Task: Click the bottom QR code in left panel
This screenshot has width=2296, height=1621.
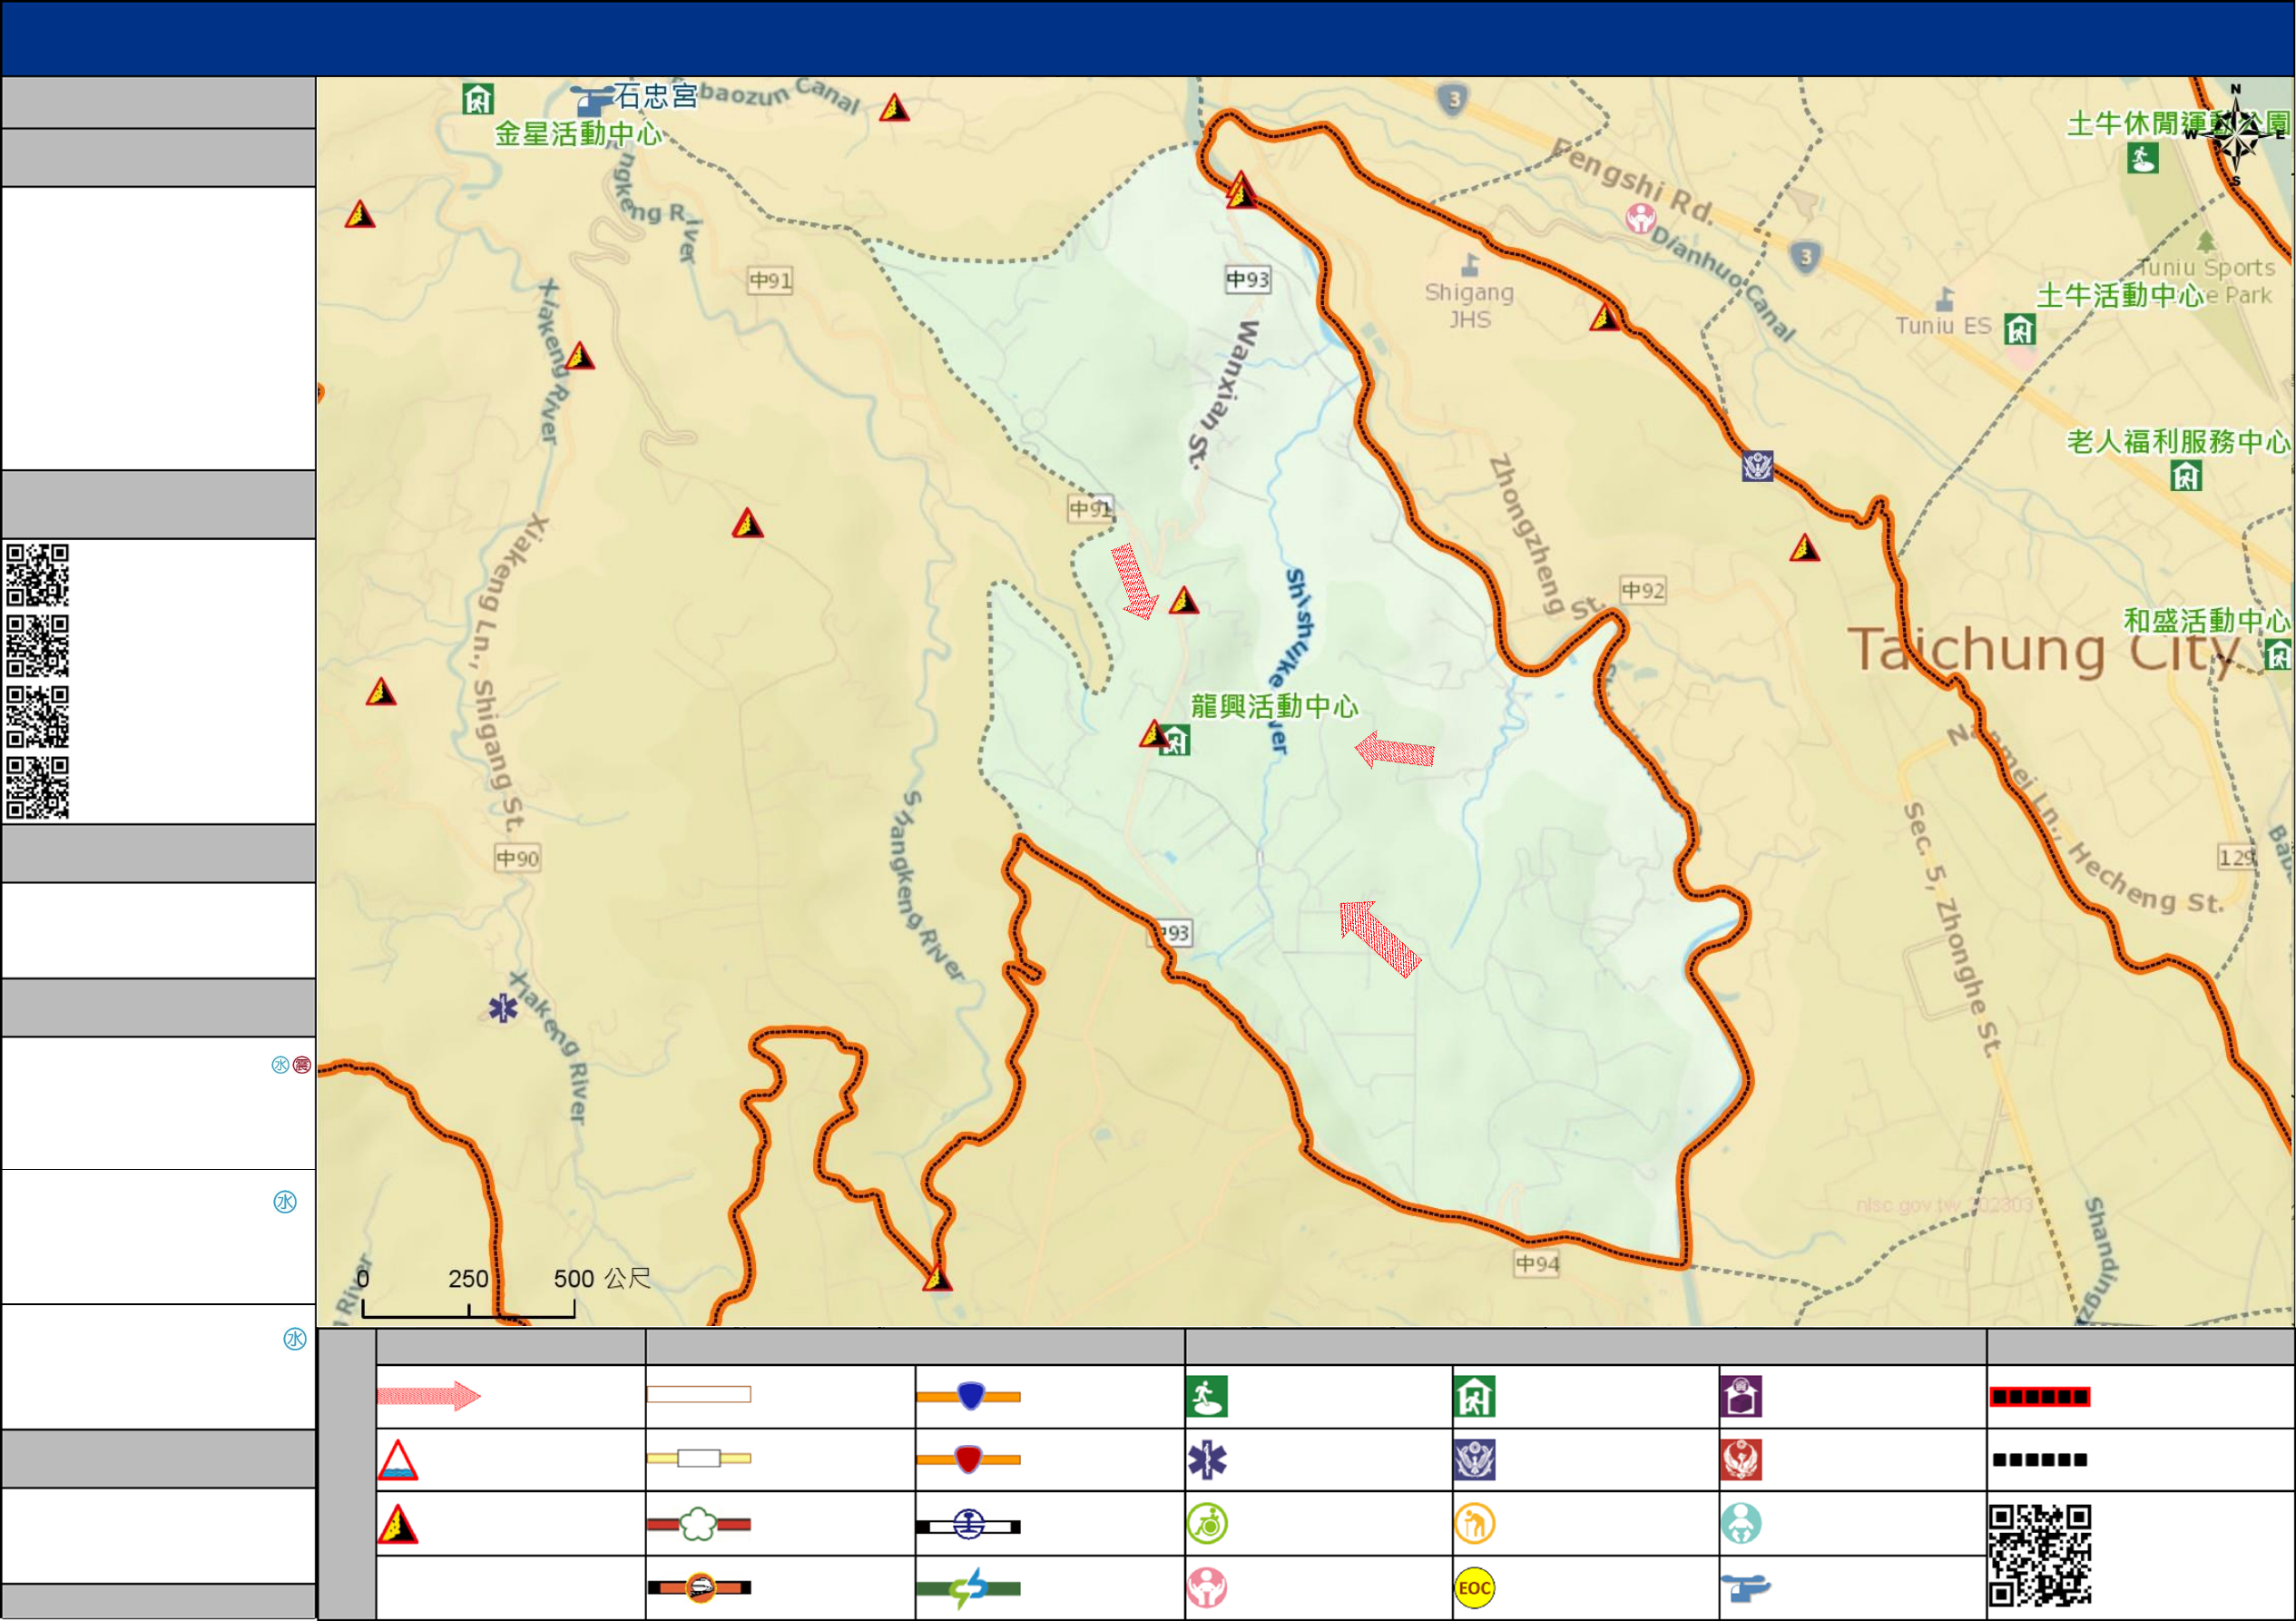Action: [38, 788]
